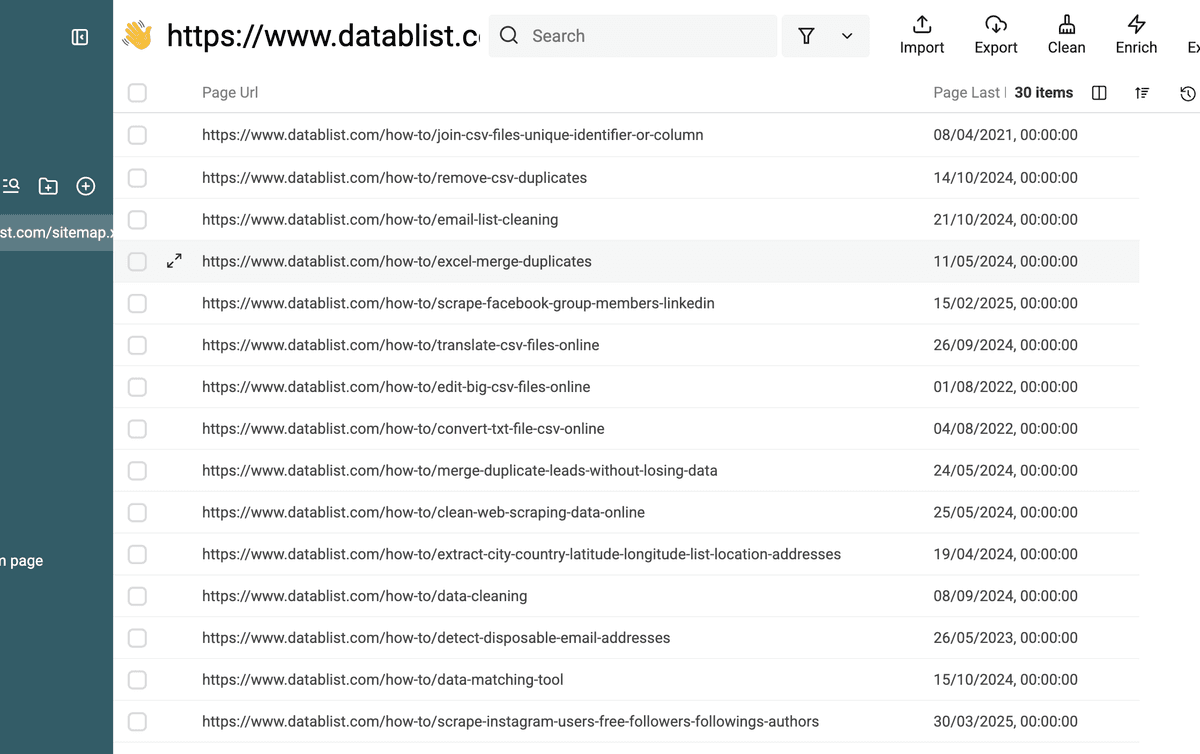Click the date 30/03/2025, 00:00:00
Viewport: 1200px width, 754px height.
[x=1005, y=722]
